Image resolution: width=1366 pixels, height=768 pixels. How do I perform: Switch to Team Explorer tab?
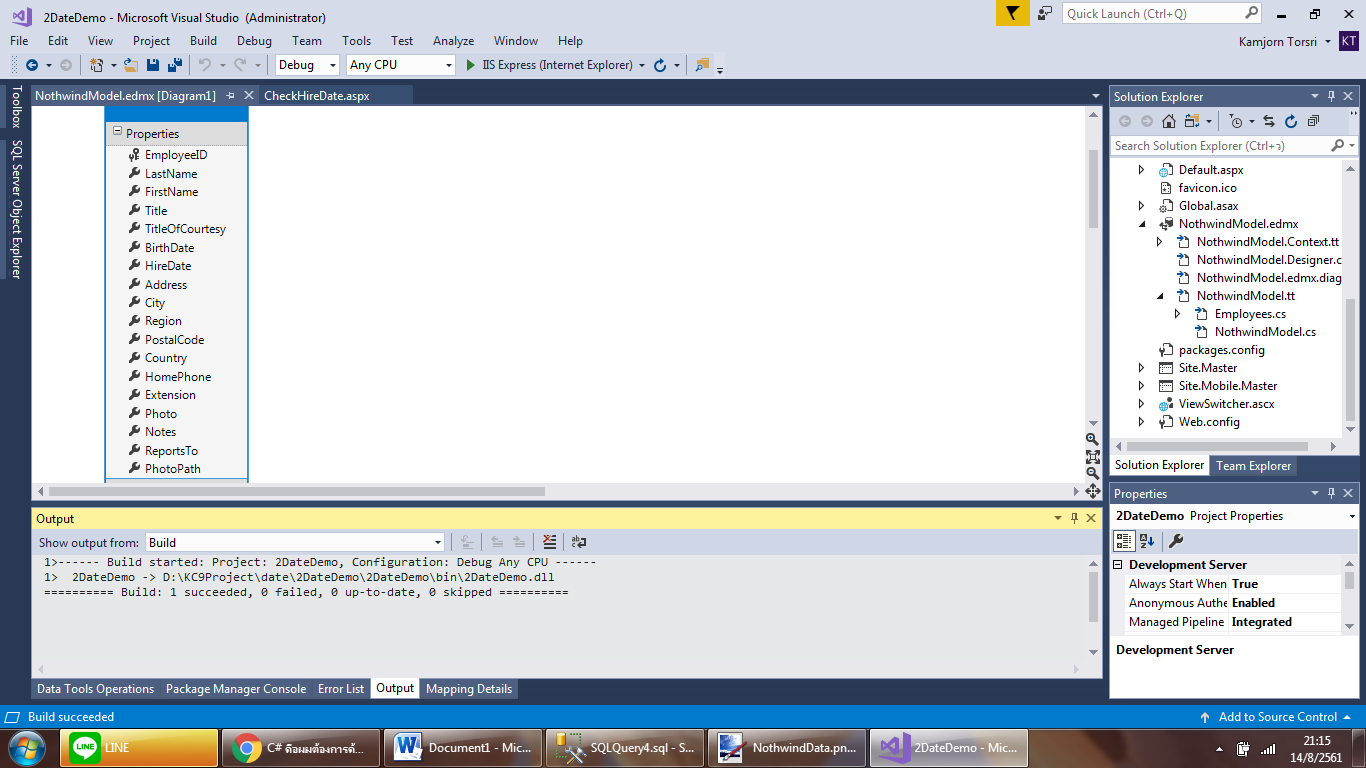point(1254,465)
